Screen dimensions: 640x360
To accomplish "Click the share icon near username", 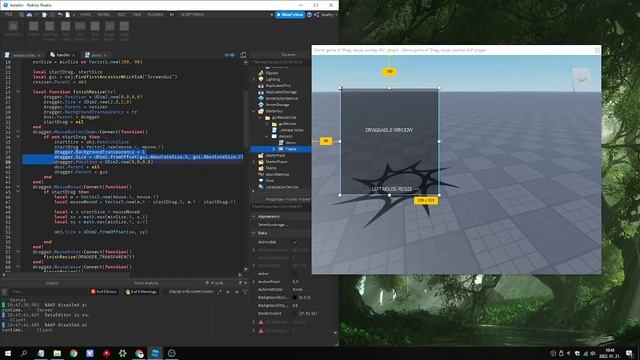I will pos(317,15).
